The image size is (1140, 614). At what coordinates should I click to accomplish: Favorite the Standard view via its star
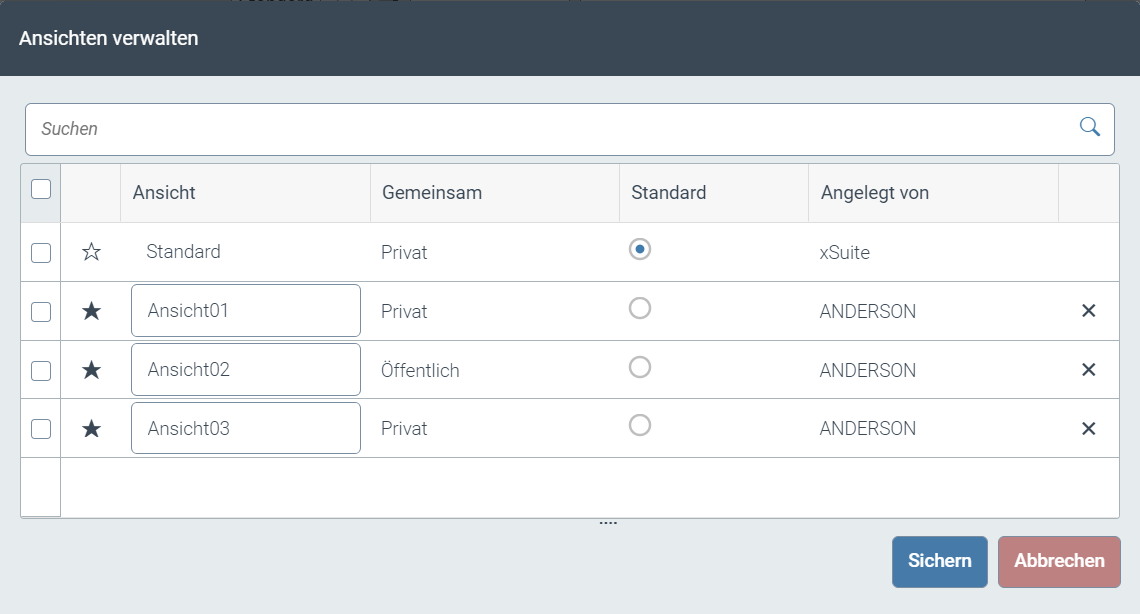pos(91,252)
